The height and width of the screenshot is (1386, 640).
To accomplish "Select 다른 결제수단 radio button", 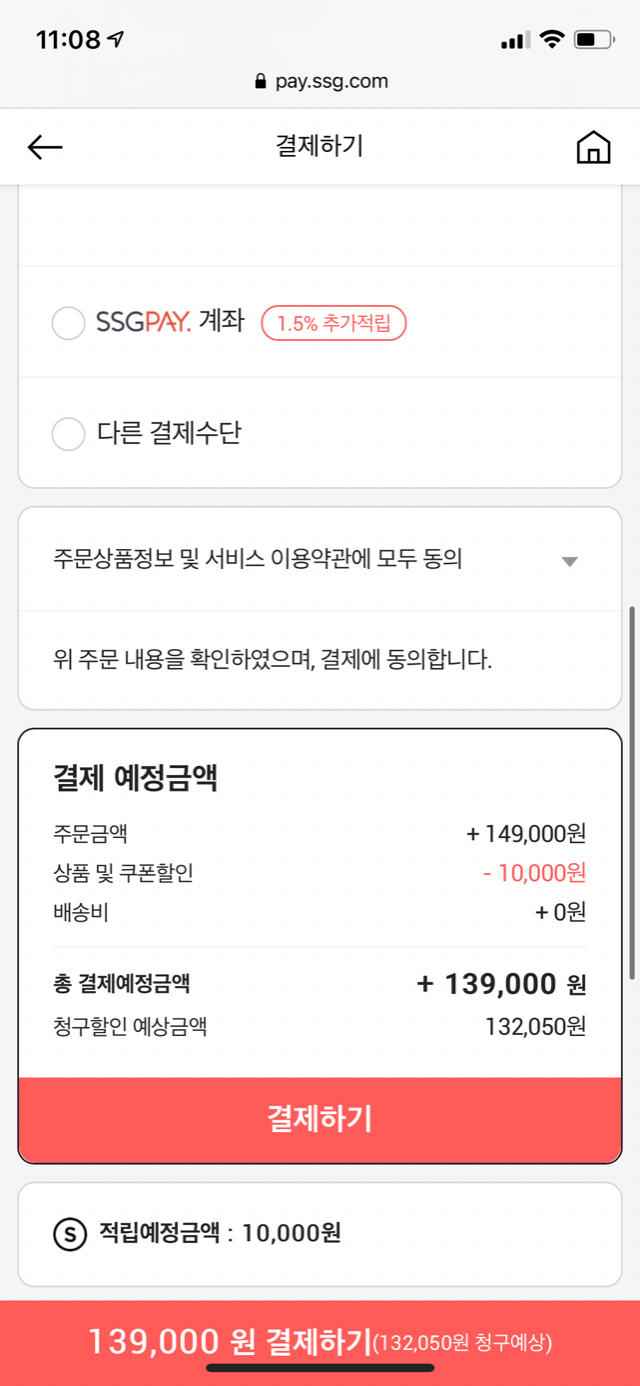I will (68, 434).
